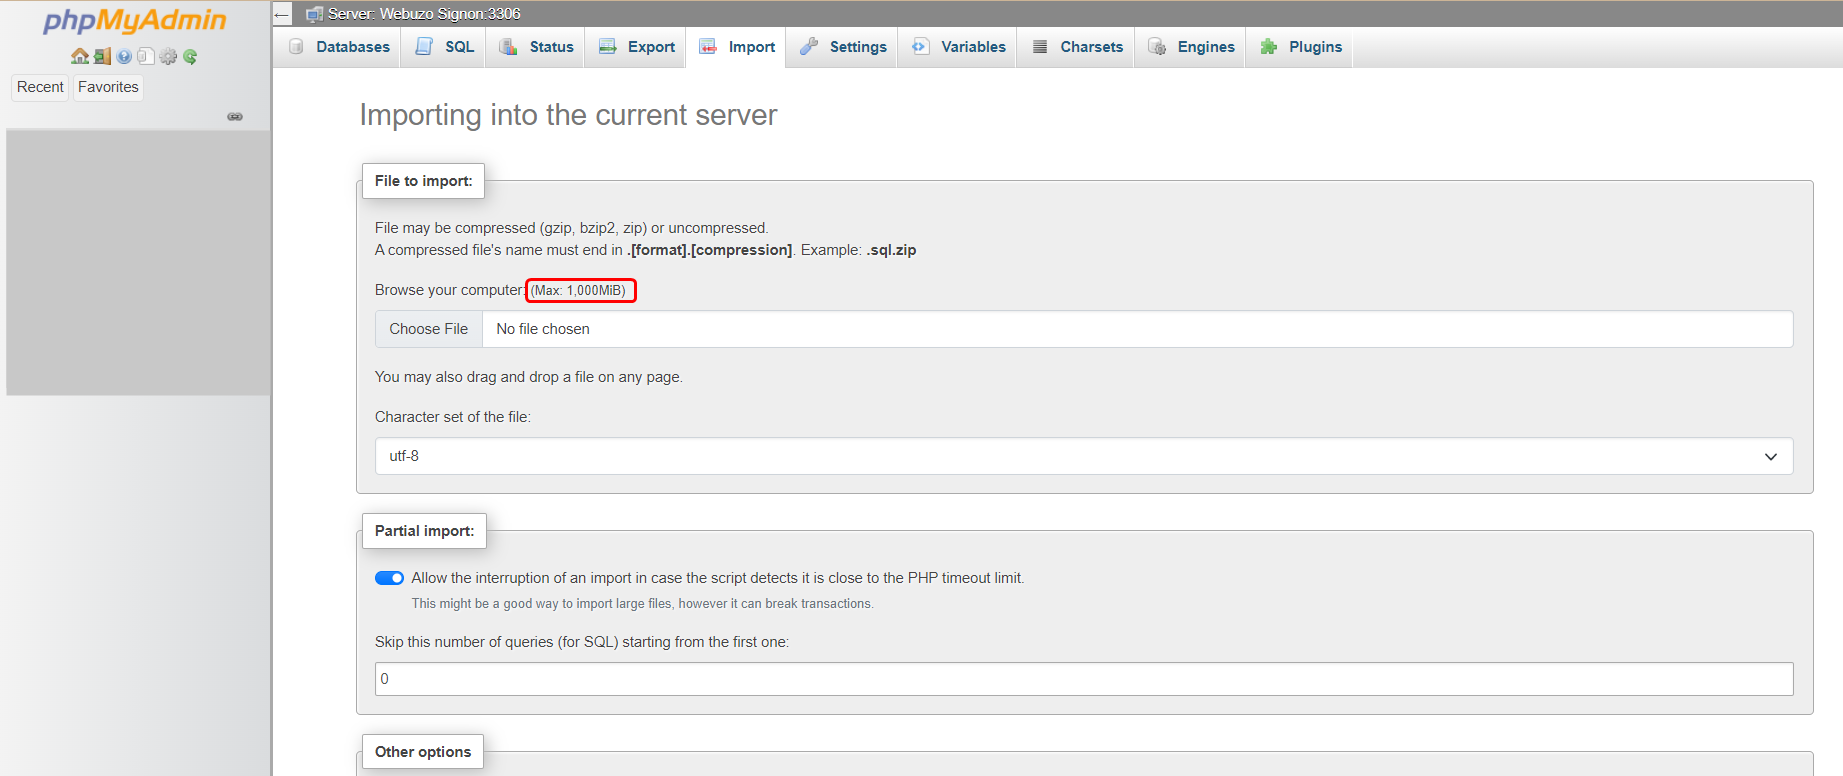Click the Log out door icon
The image size is (1843, 776).
(x=102, y=57)
